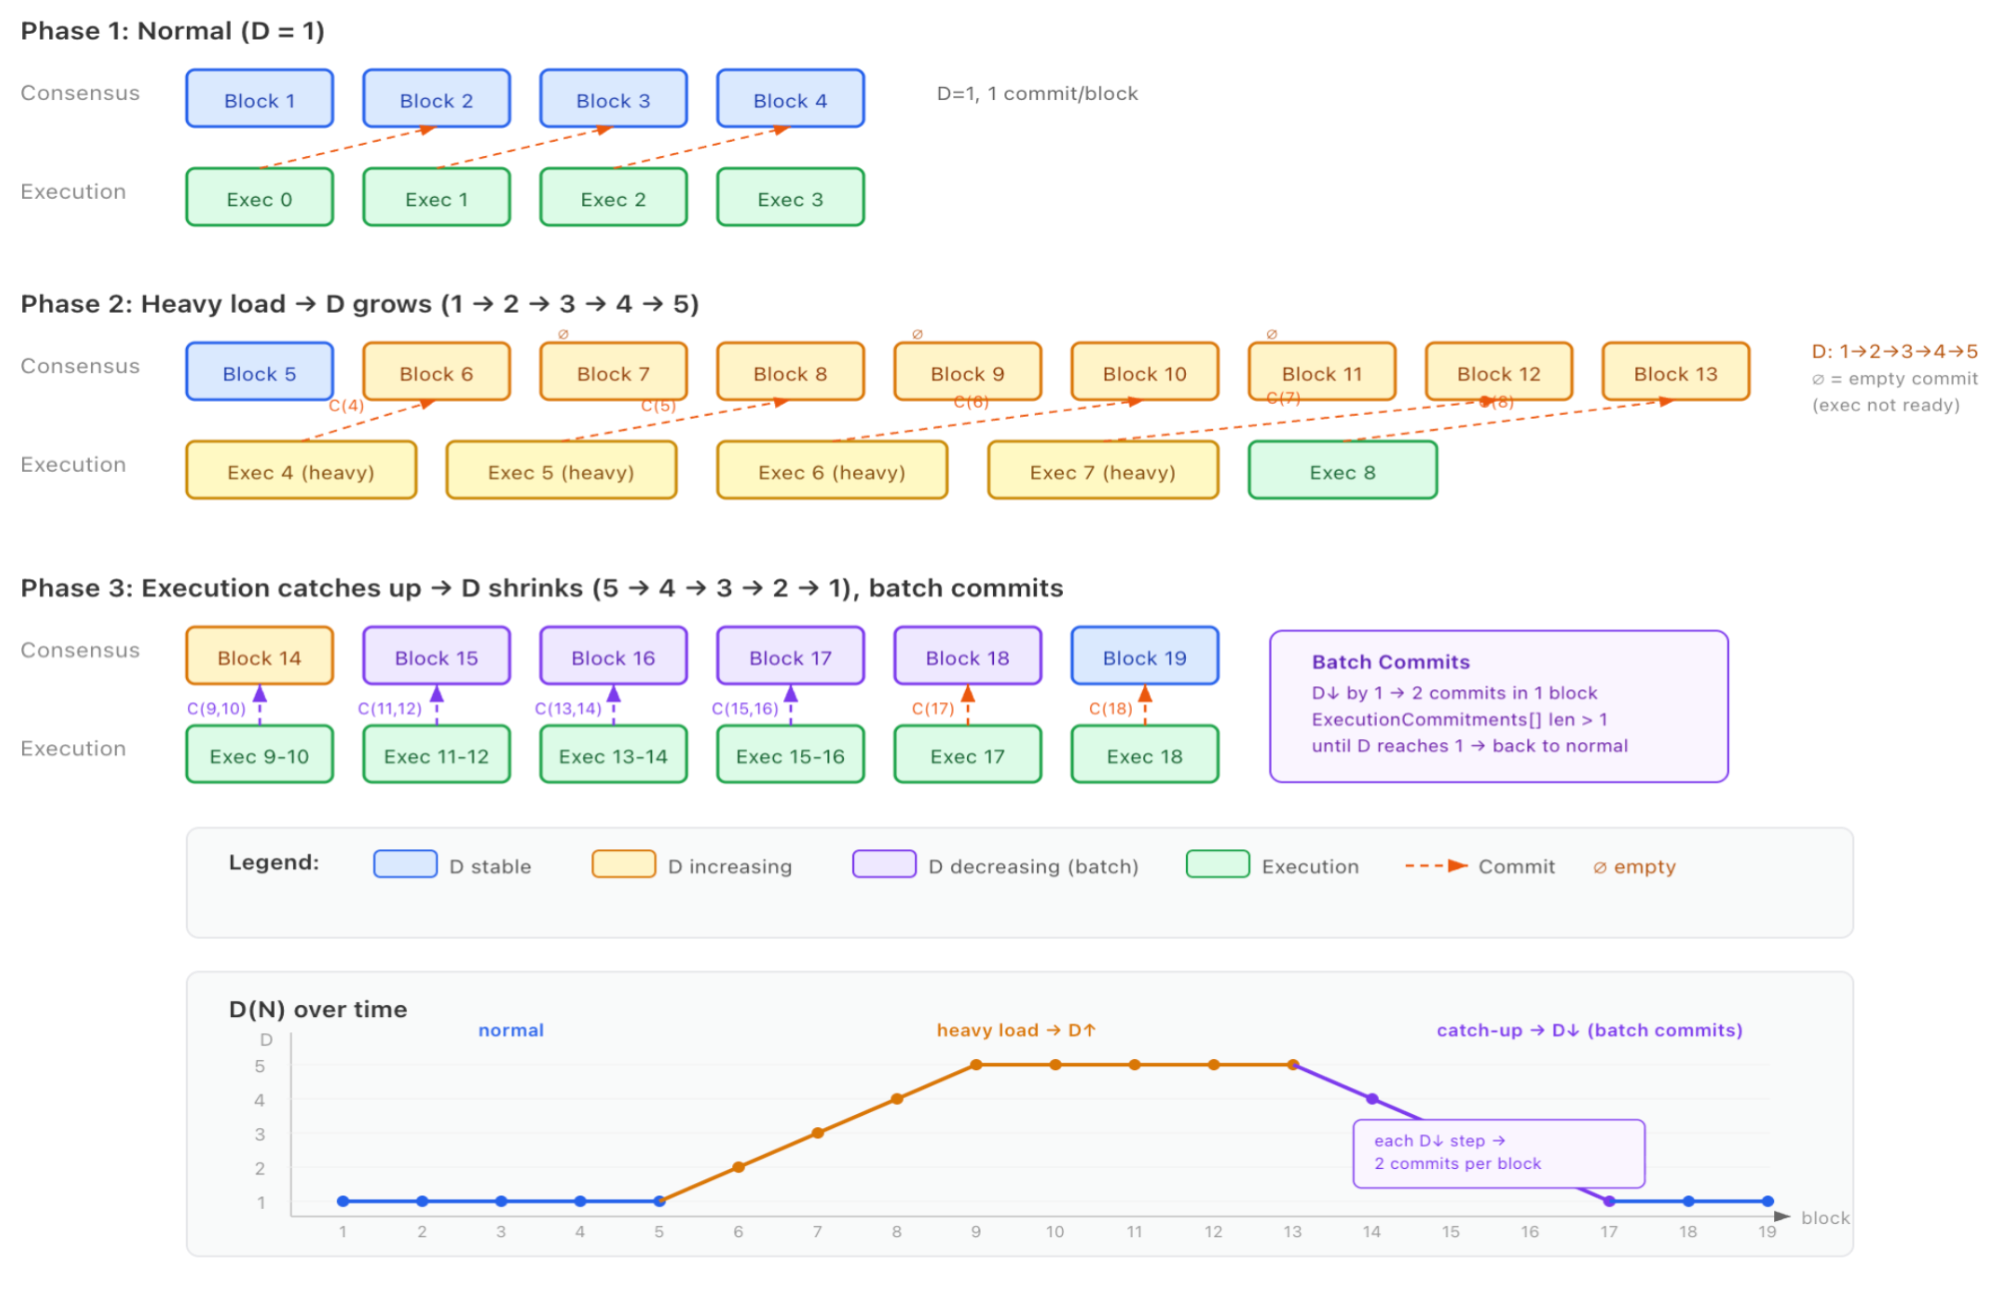2000x1311 pixels.
Task: Click the empty commit symbol above Block 7
Action: 563,334
